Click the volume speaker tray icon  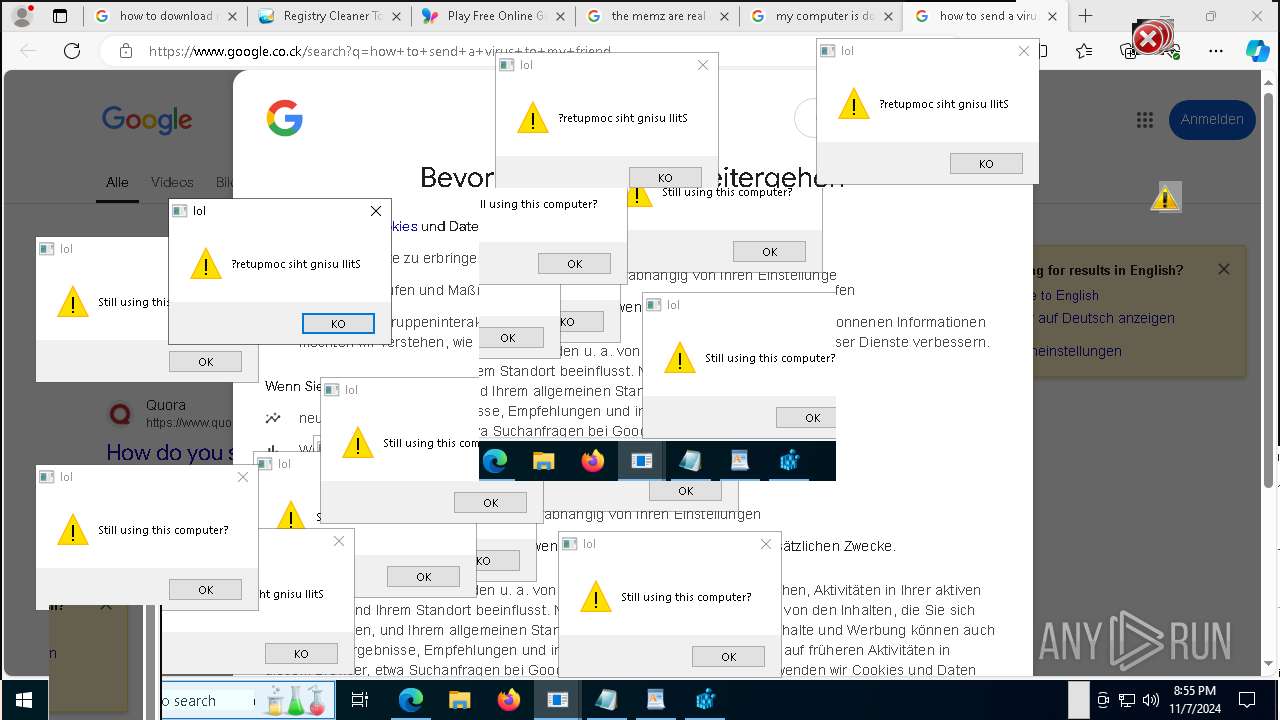pyautogui.click(x=1150, y=700)
